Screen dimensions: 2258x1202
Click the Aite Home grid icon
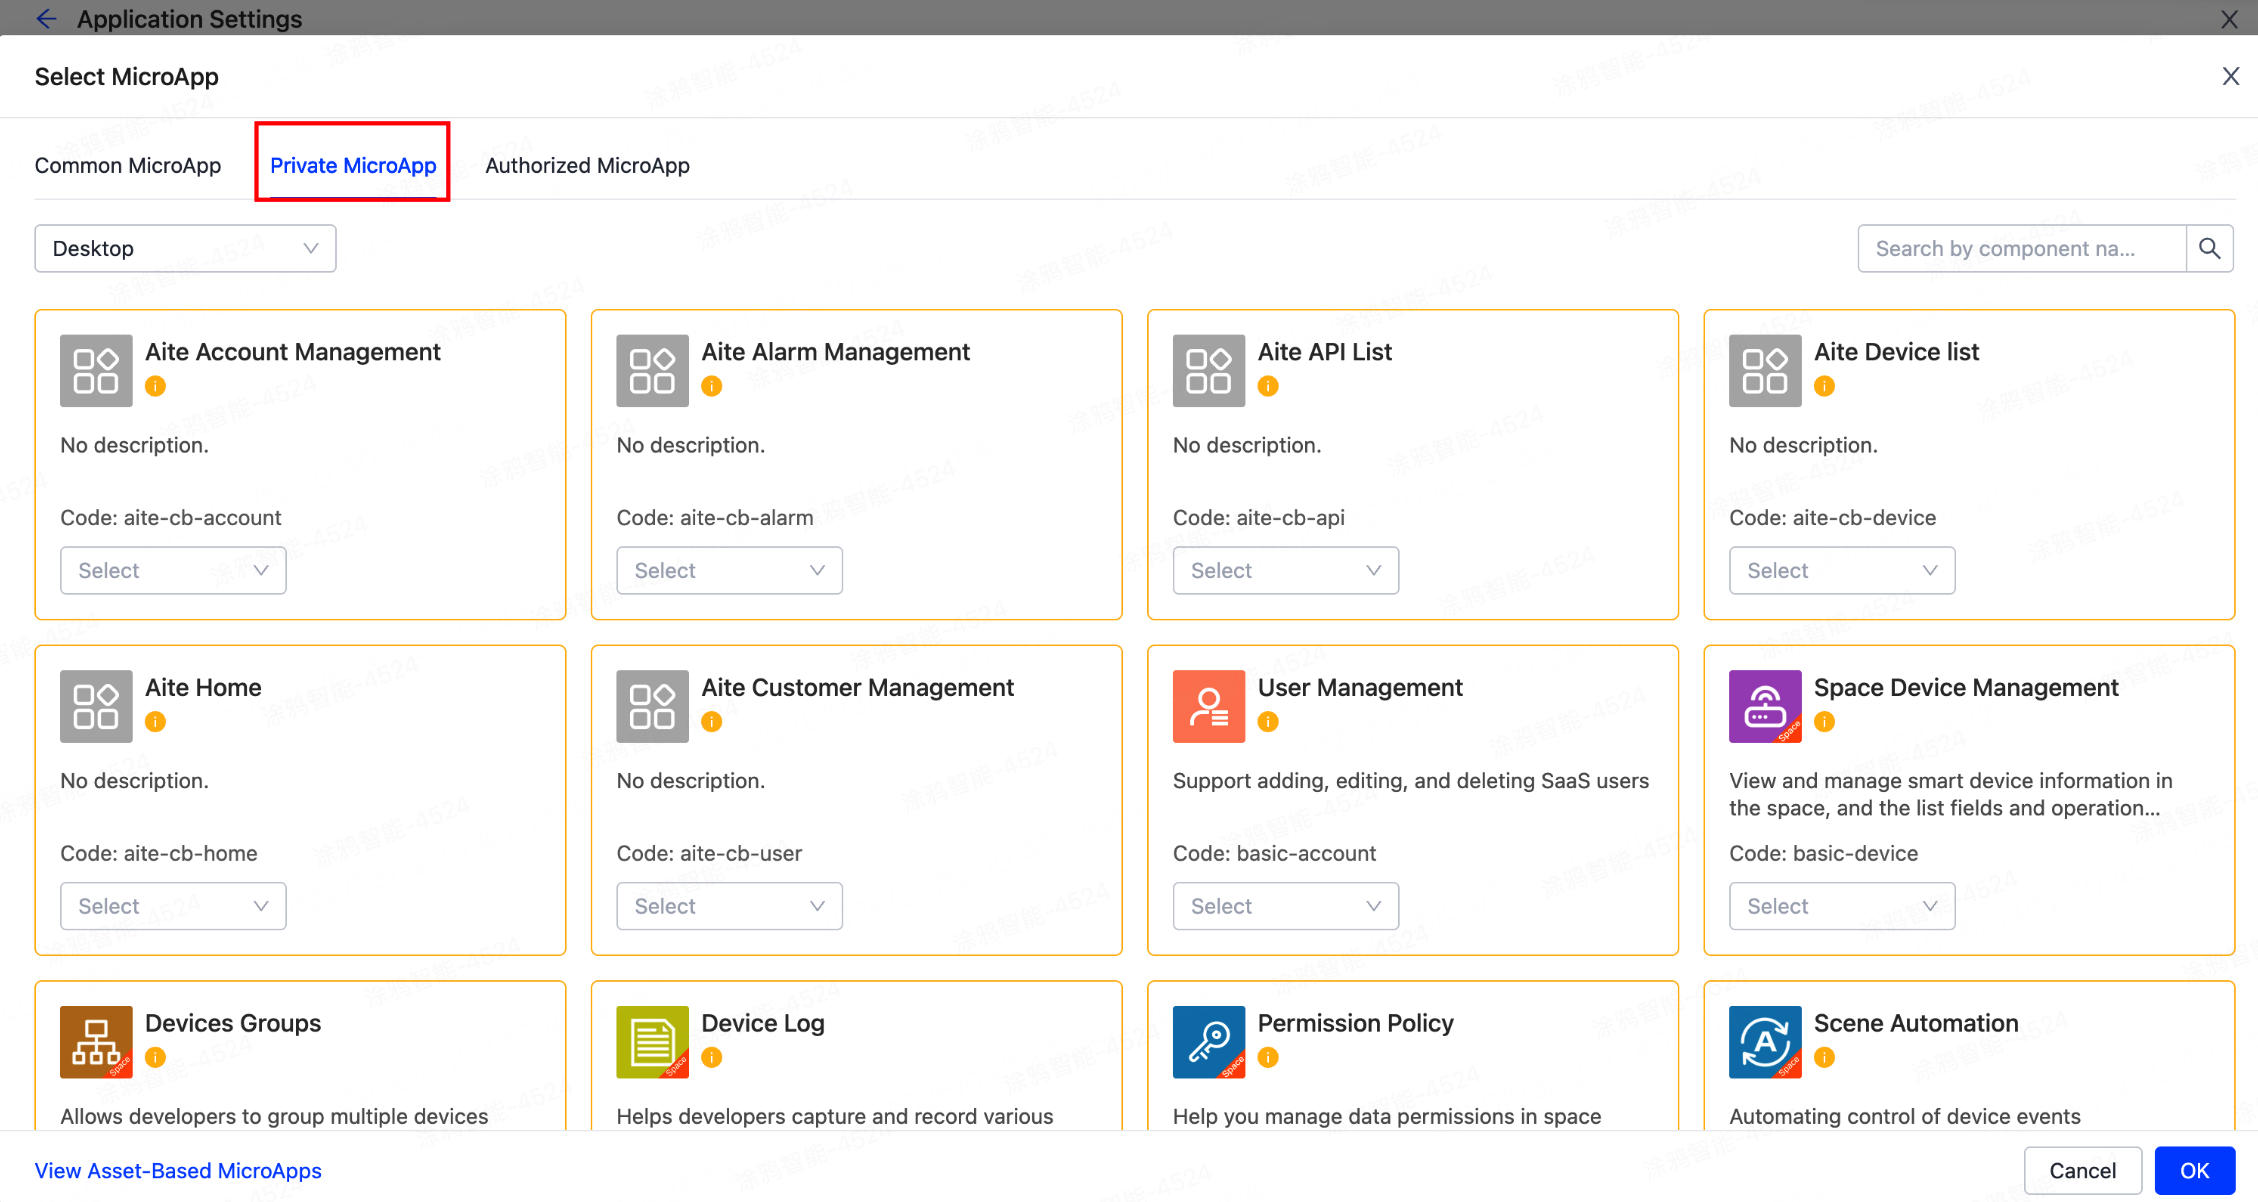96,706
